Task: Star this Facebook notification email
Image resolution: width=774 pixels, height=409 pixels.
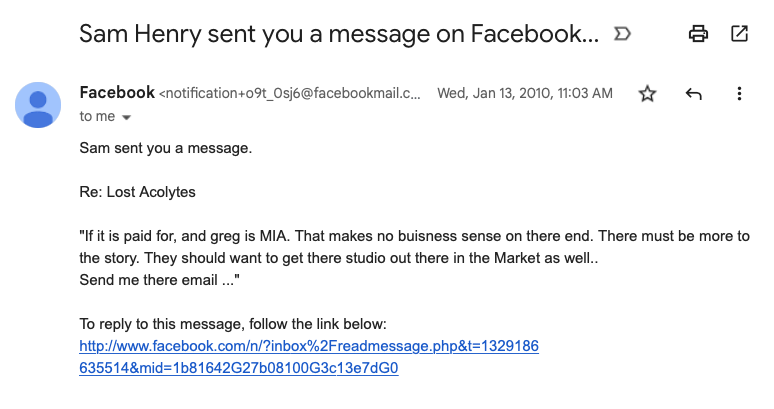Action: tap(647, 93)
